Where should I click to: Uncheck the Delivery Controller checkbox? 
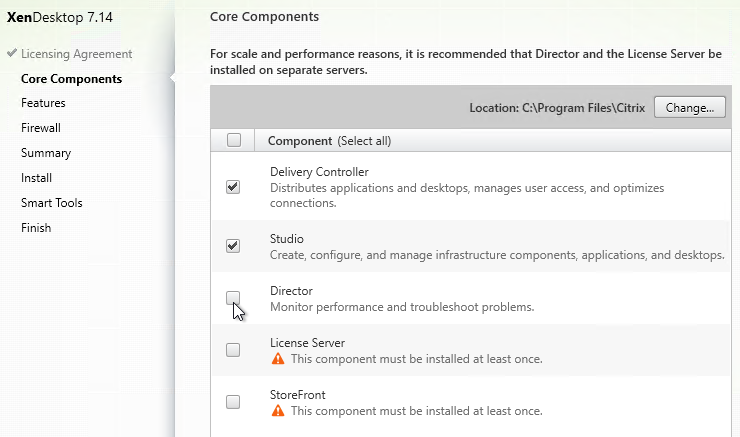coord(233,187)
